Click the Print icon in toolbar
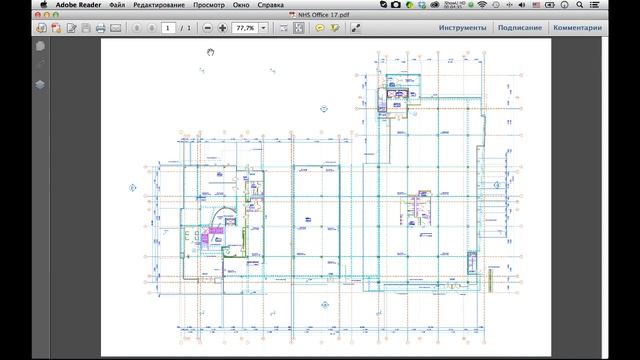The height and width of the screenshot is (360, 640). click(100, 28)
